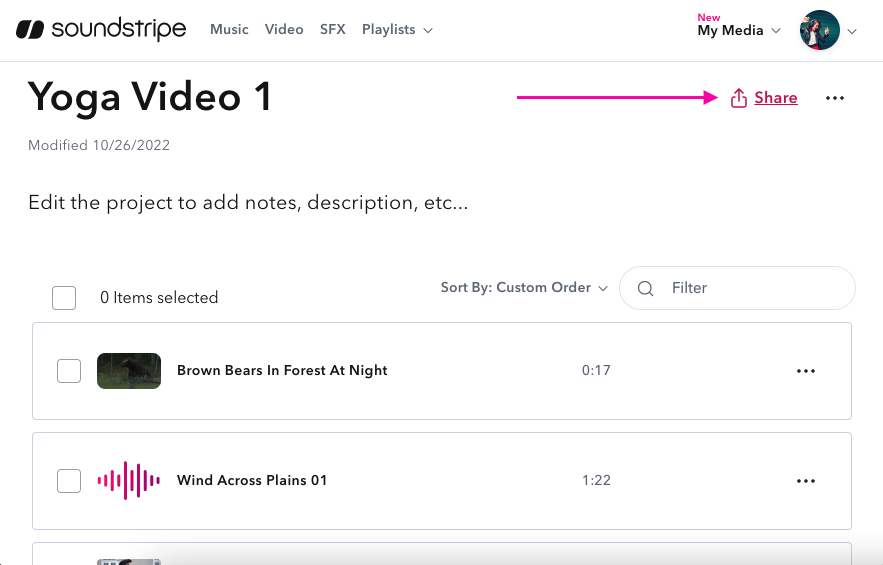Check the Brown Bears In Forest At Night checkbox
The width and height of the screenshot is (883, 565).
click(69, 371)
